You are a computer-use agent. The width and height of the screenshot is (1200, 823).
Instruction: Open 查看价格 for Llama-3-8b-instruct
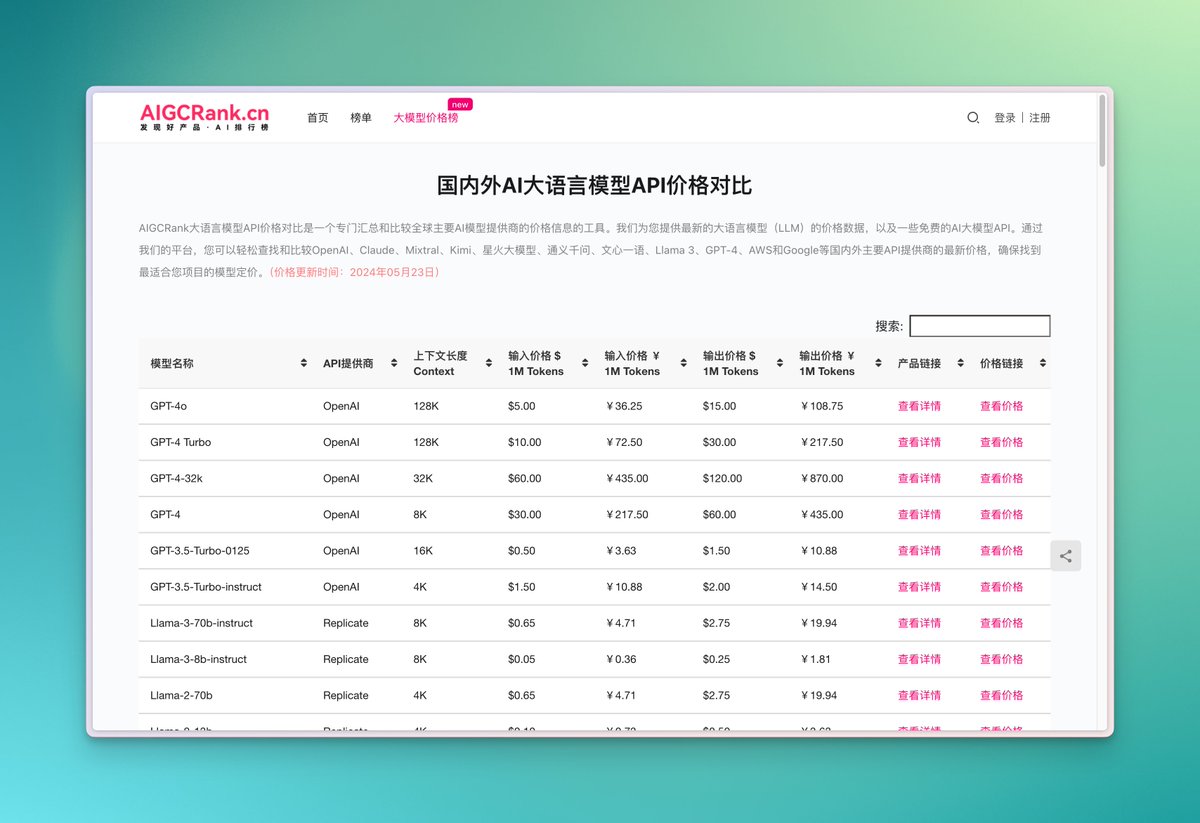click(1001, 659)
